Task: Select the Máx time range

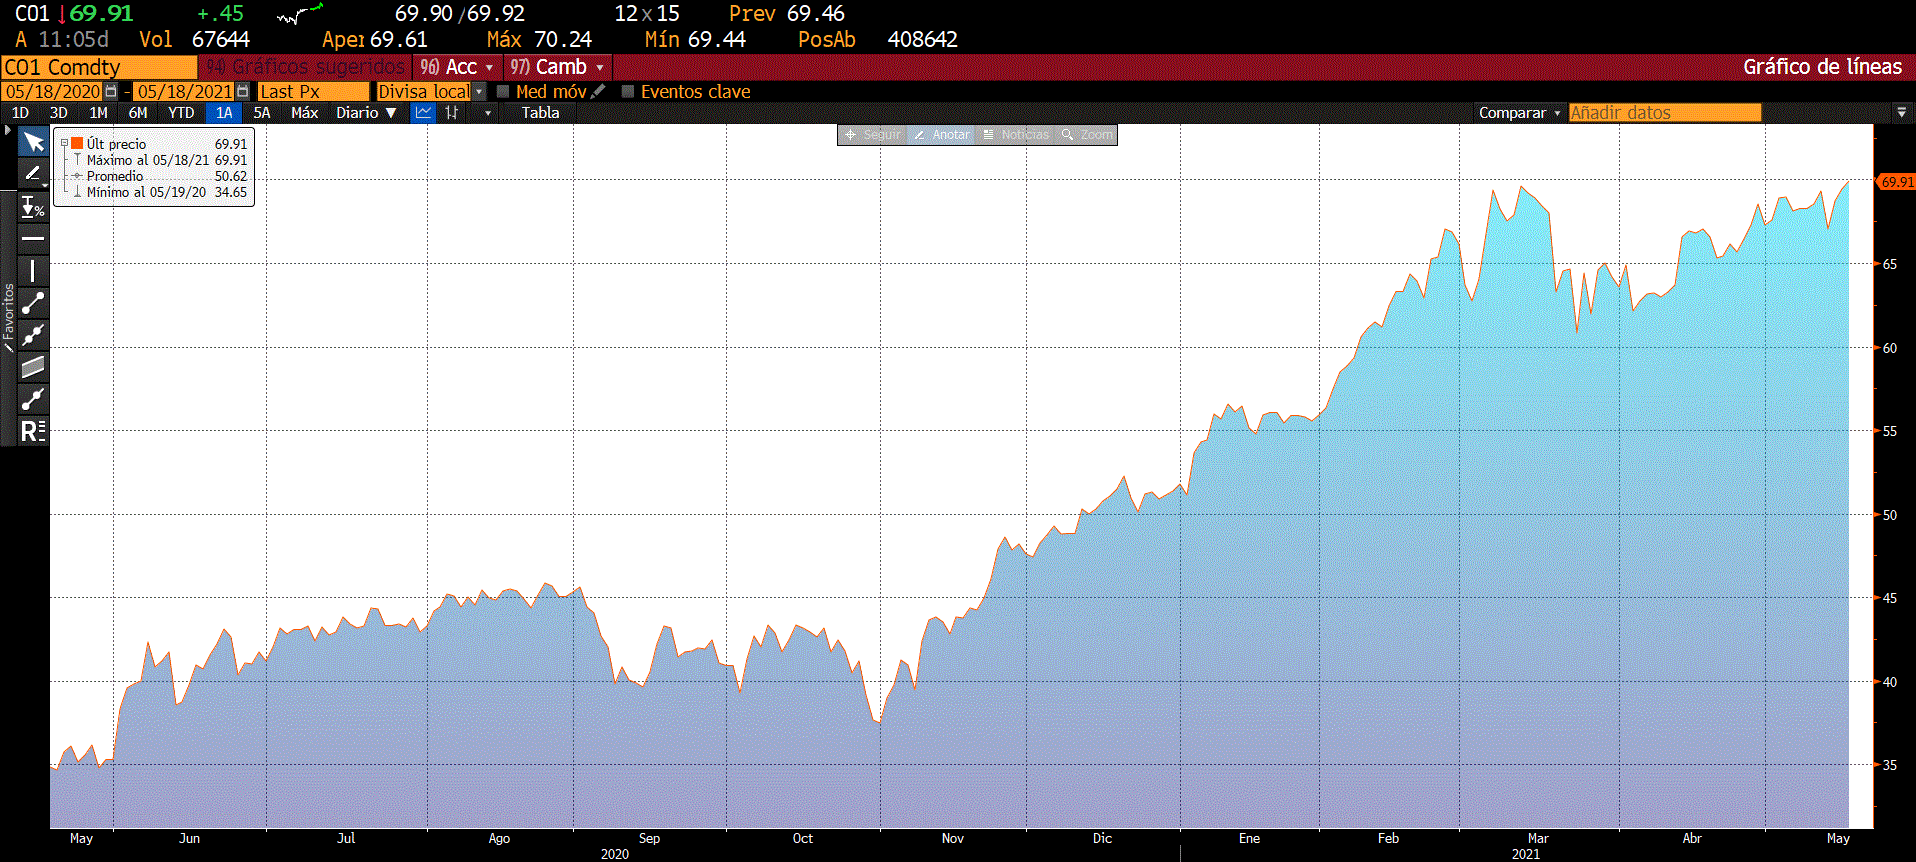Action: click(304, 113)
